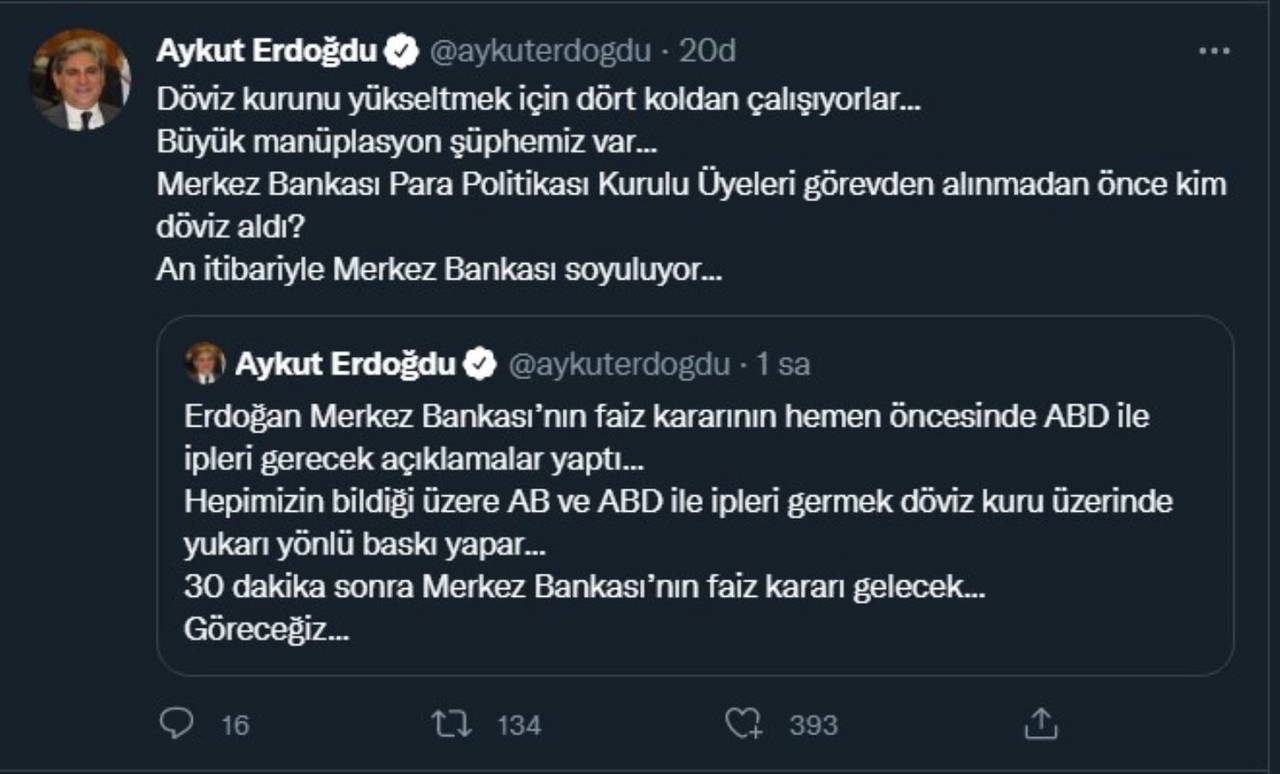
Task: Click the small avatar in the quoted tweet
Action: 205,364
